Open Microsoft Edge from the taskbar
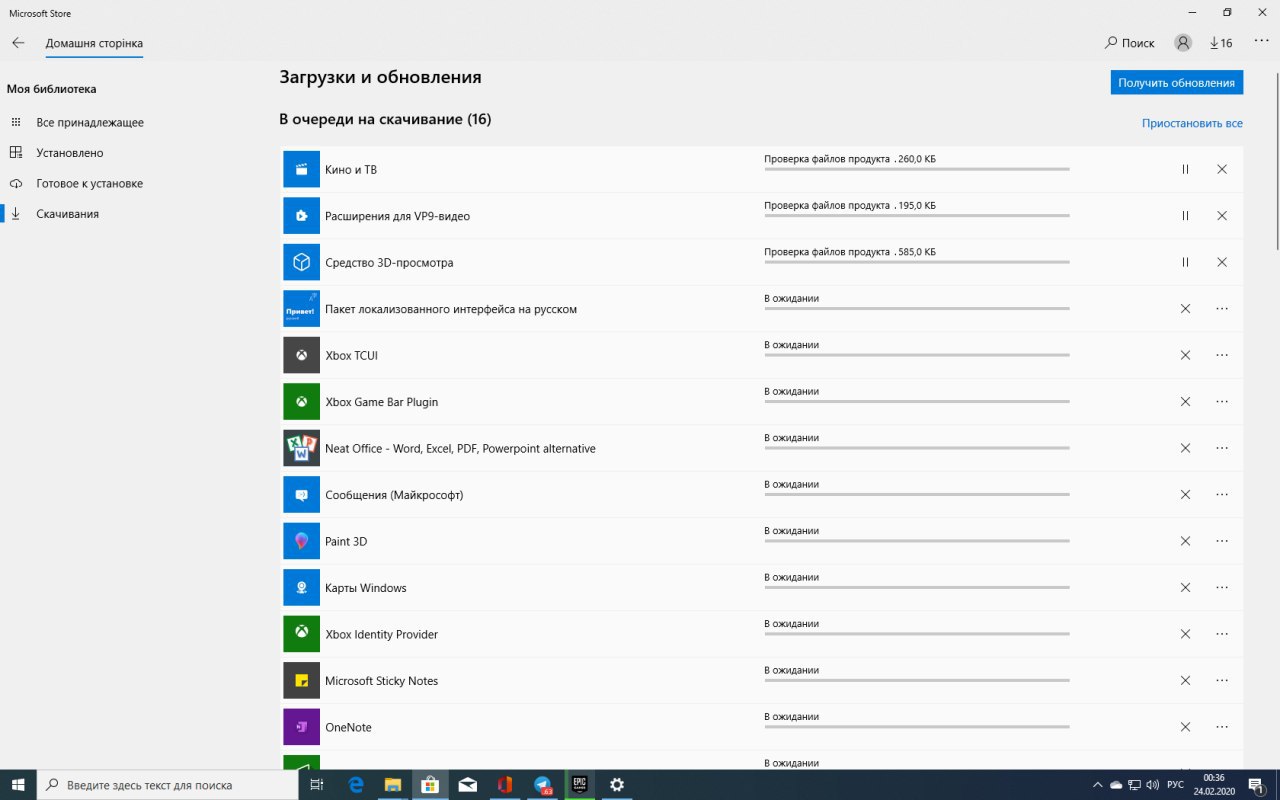The image size is (1280, 800). pyautogui.click(x=355, y=785)
